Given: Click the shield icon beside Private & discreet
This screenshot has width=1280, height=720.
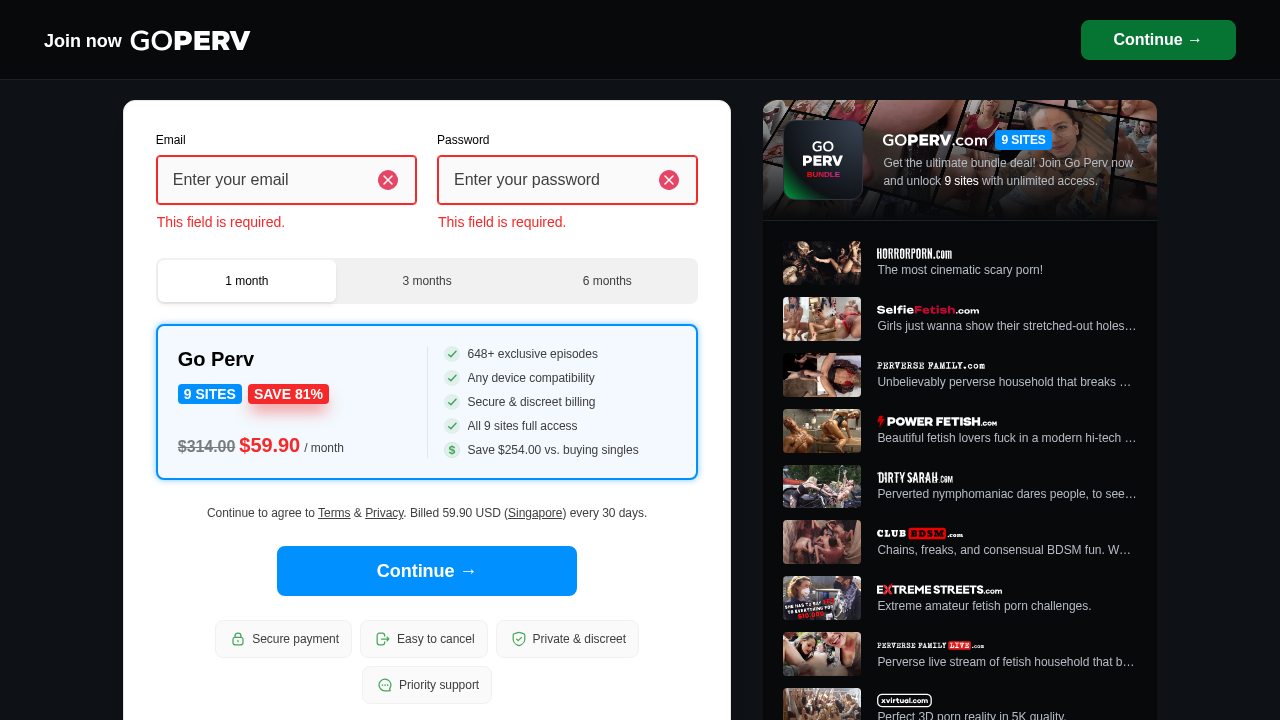Looking at the screenshot, I should click(x=519, y=639).
